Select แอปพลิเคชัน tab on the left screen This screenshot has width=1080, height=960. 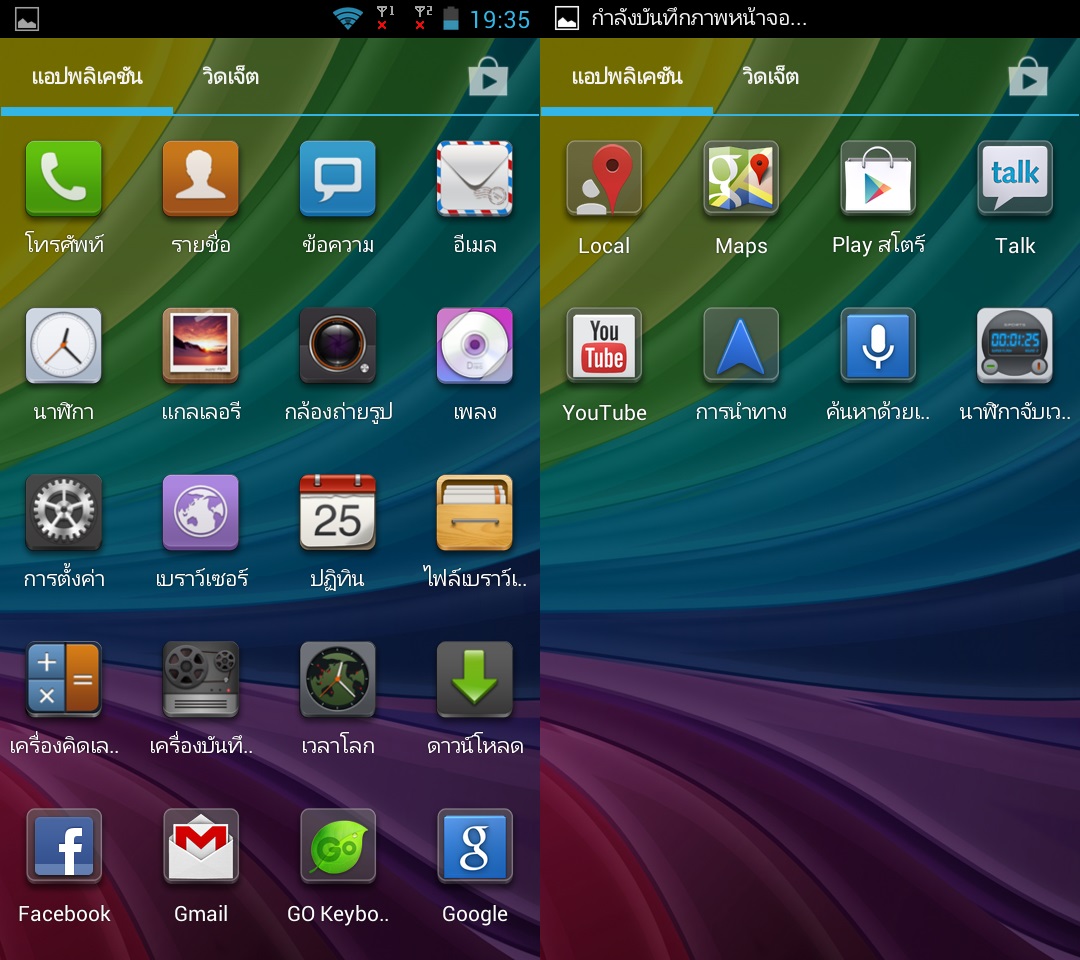pos(87,76)
